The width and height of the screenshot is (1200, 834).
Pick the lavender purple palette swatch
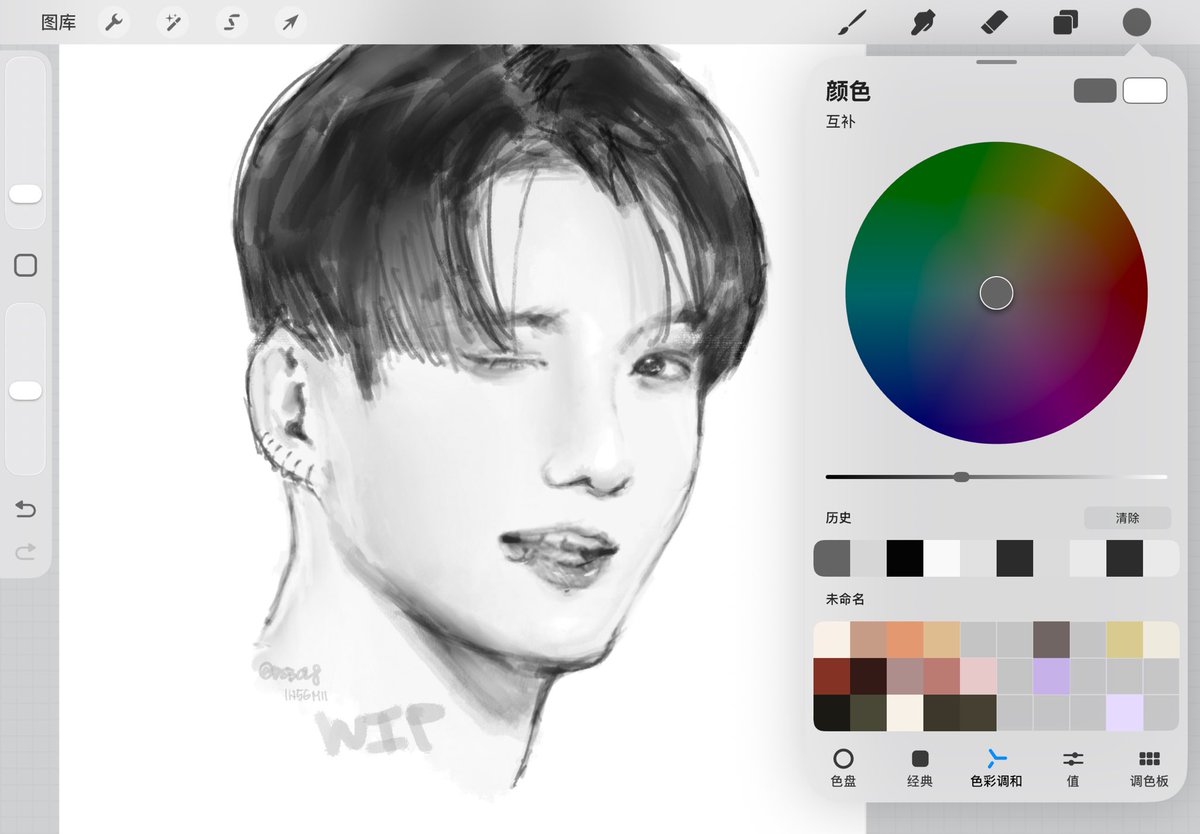tap(1051, 676)
